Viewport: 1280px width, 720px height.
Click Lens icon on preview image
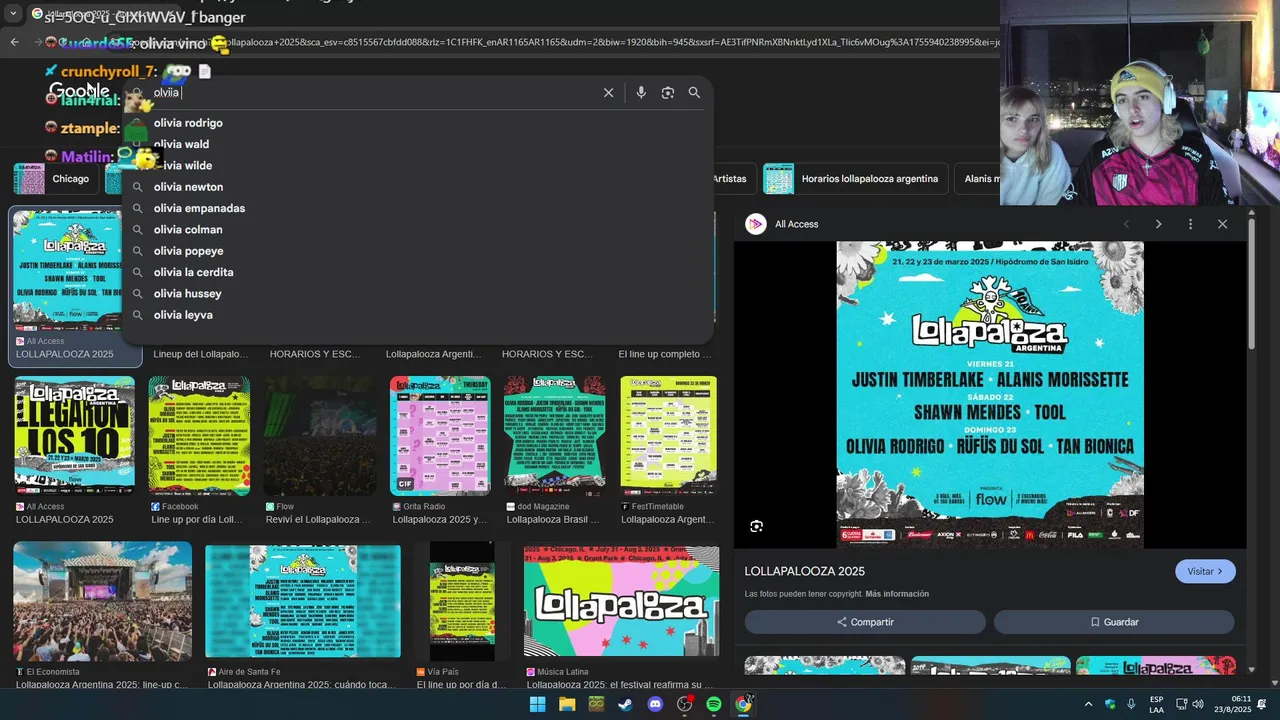(757, 526)
